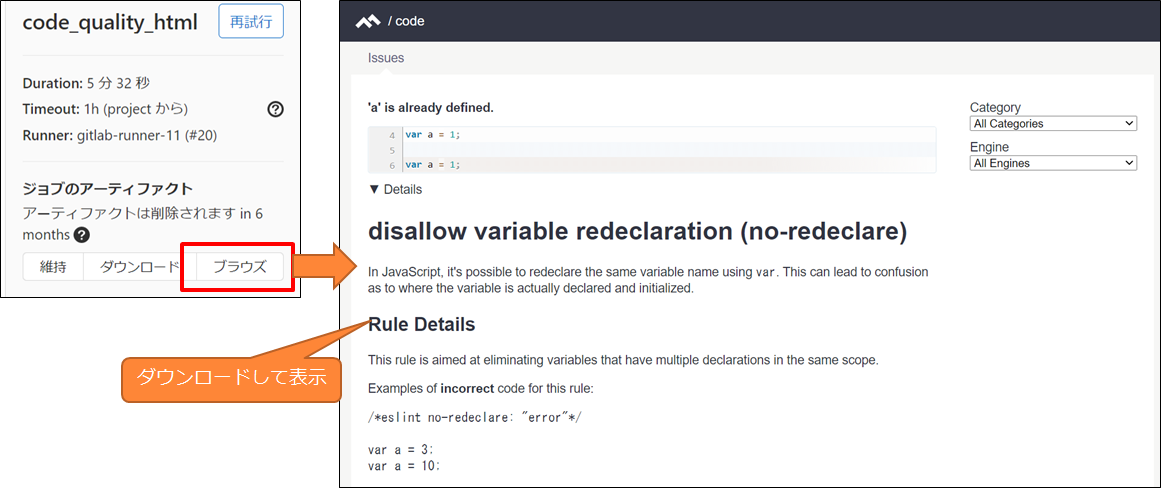Open the All Engines dropdown
This screenshot has width=1161, height=488.
pyautogui.click(x=1053, y=163)
